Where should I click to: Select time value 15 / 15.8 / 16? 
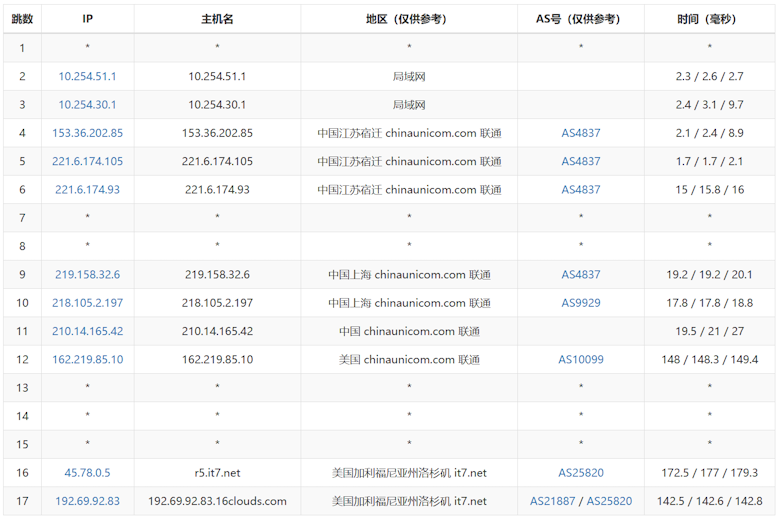point(709,190)
